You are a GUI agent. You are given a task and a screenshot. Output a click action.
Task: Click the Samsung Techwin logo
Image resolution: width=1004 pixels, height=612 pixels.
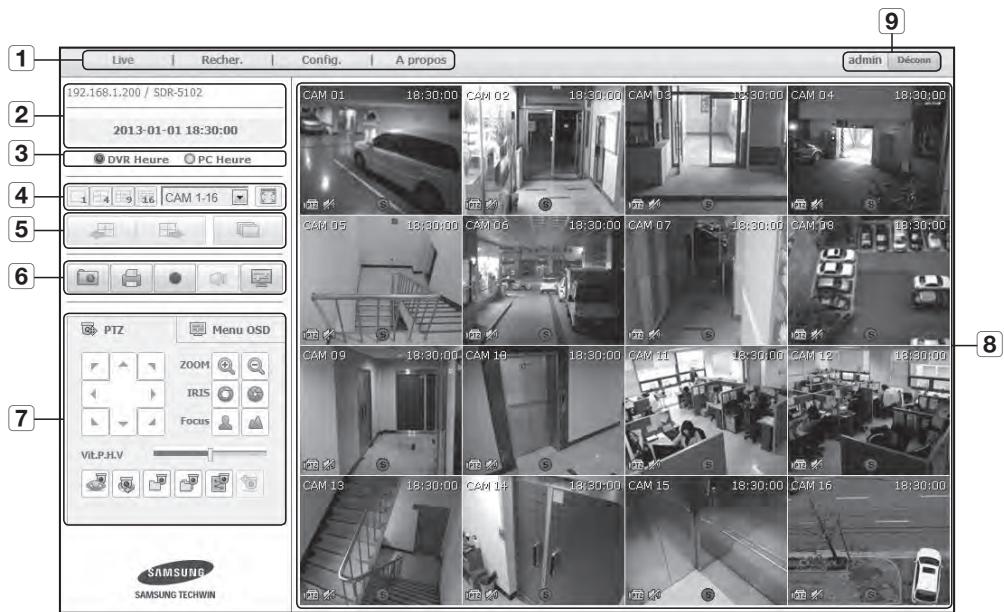175,580
